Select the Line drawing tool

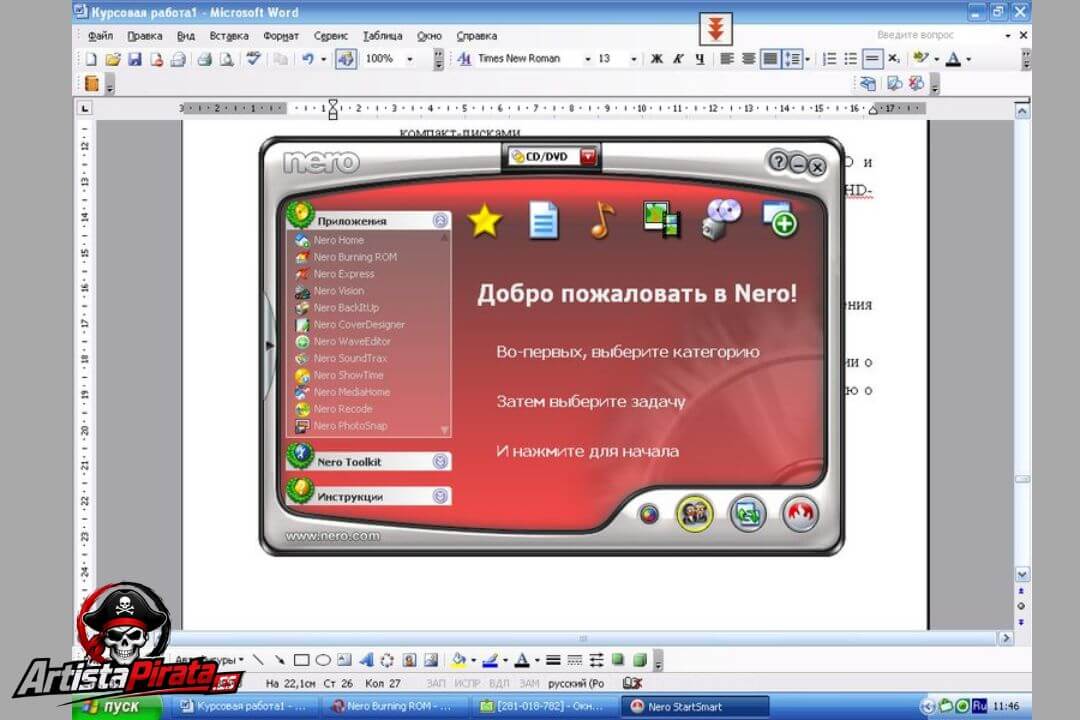[258, 660]
